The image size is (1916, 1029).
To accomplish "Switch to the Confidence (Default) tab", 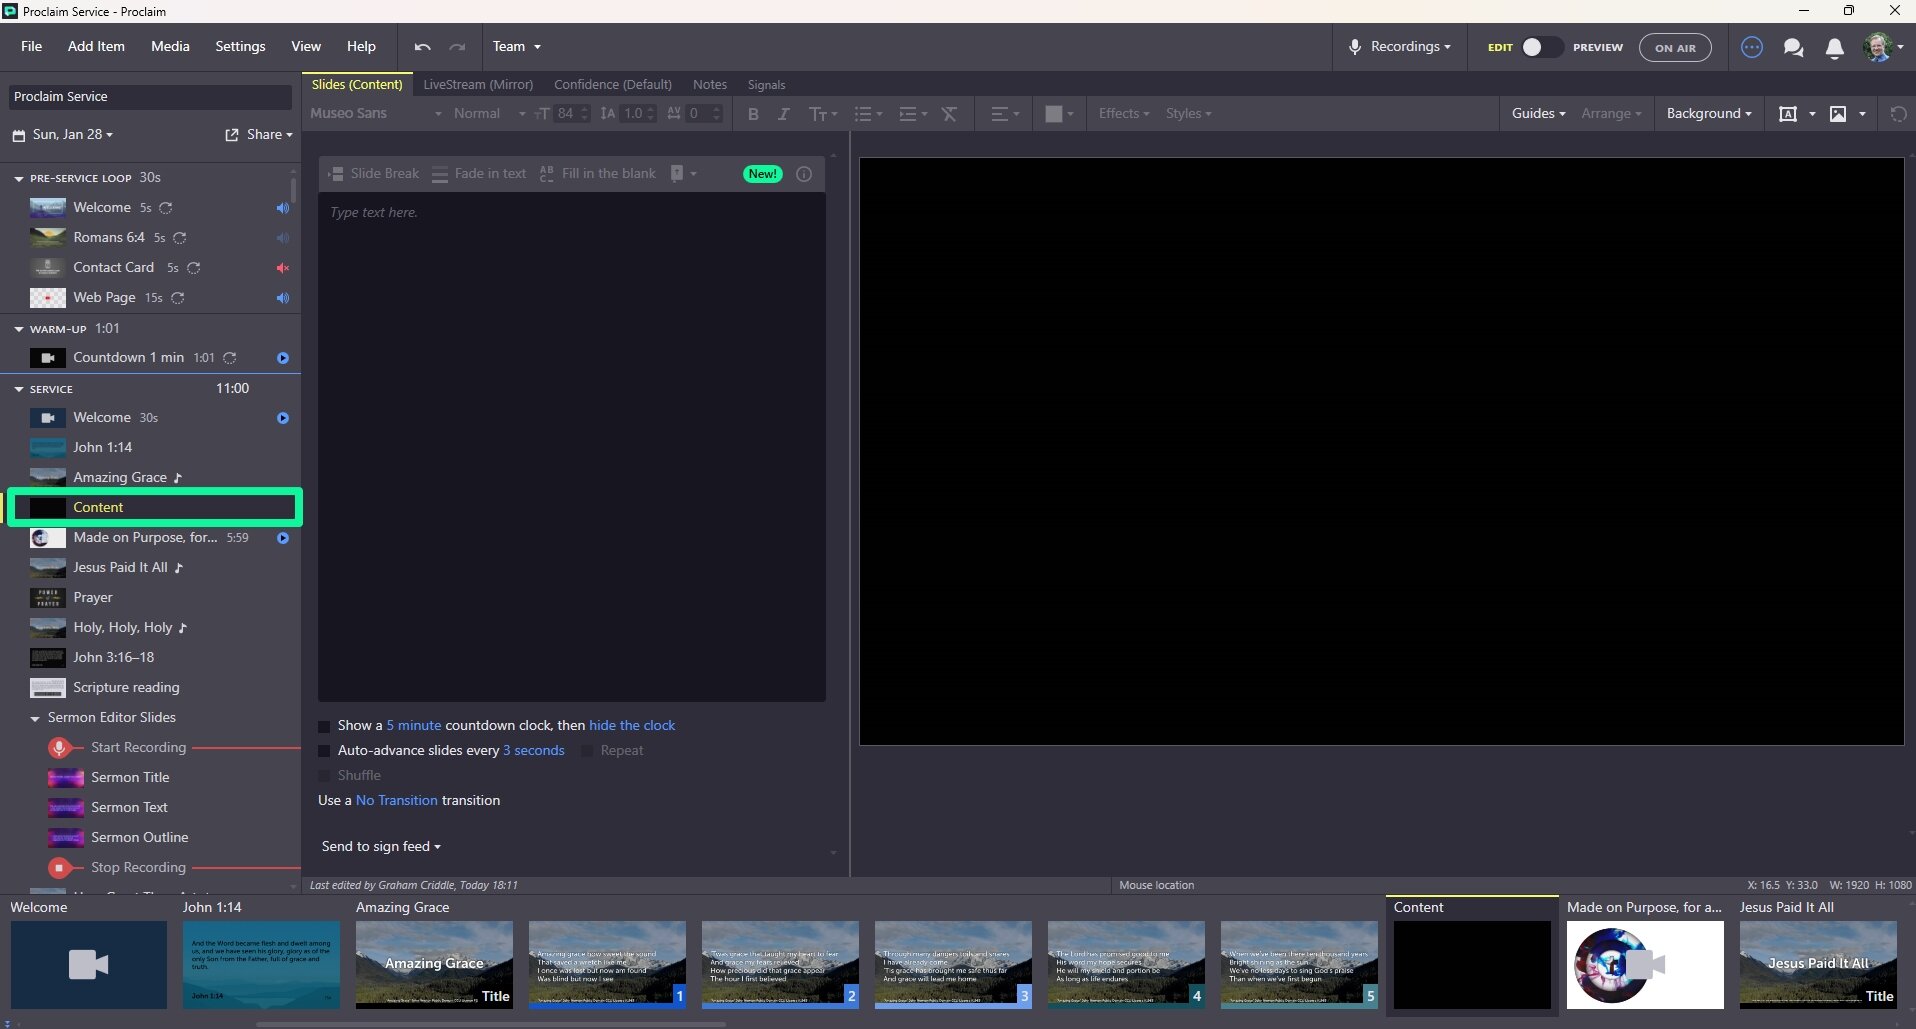I will tap(612, 84).
